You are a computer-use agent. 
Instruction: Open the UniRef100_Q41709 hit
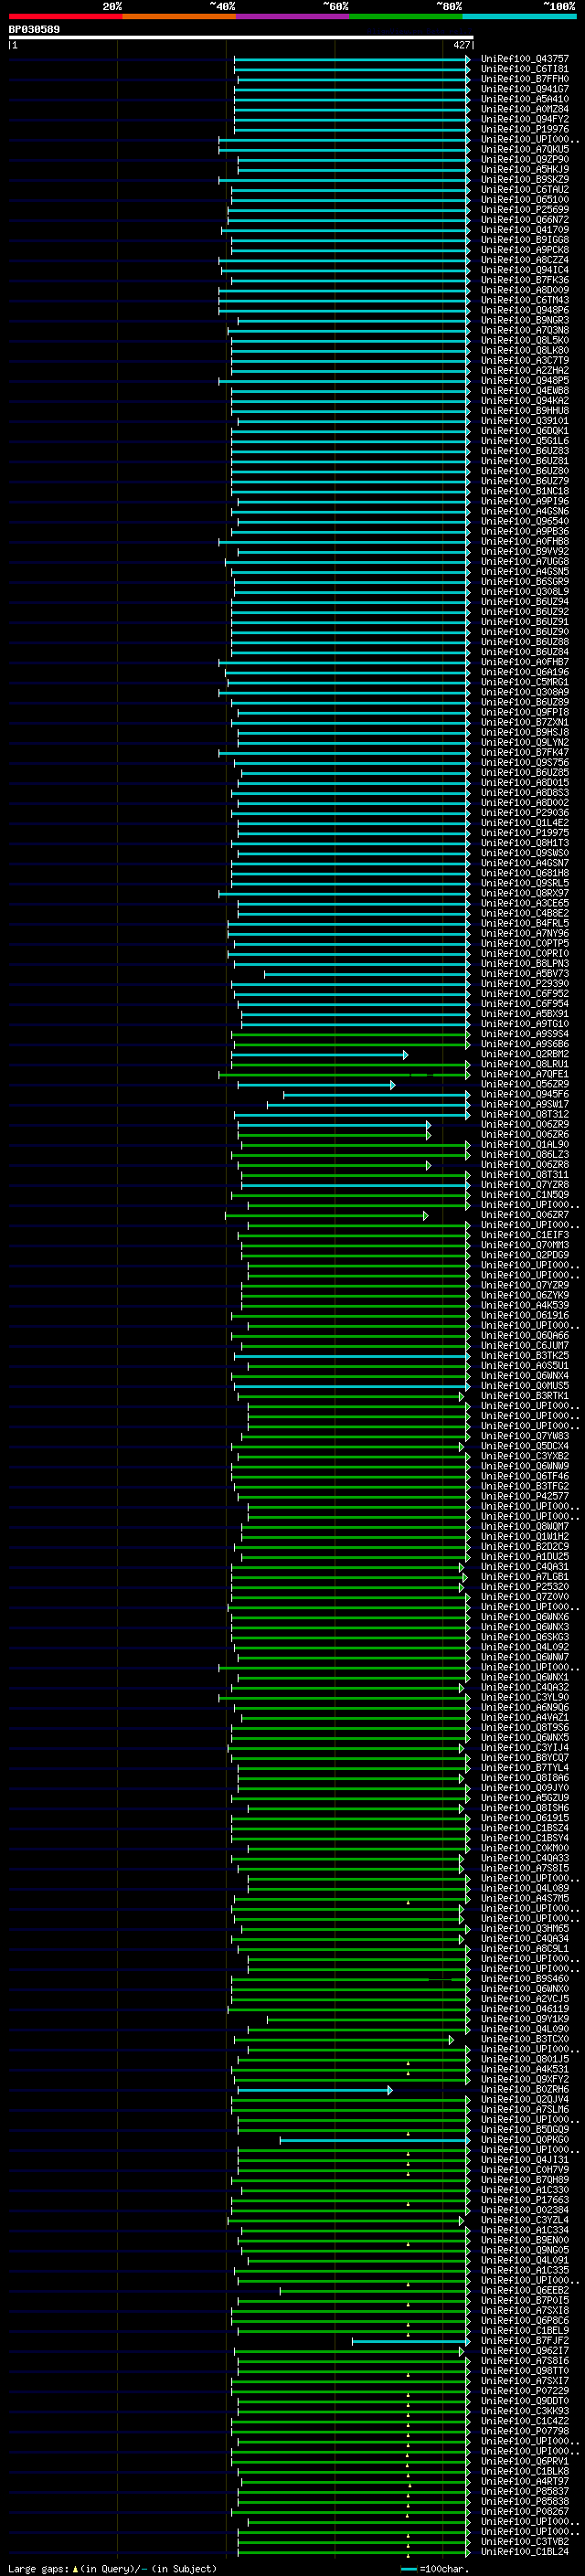pyautogui.click(x=524, y=230)
